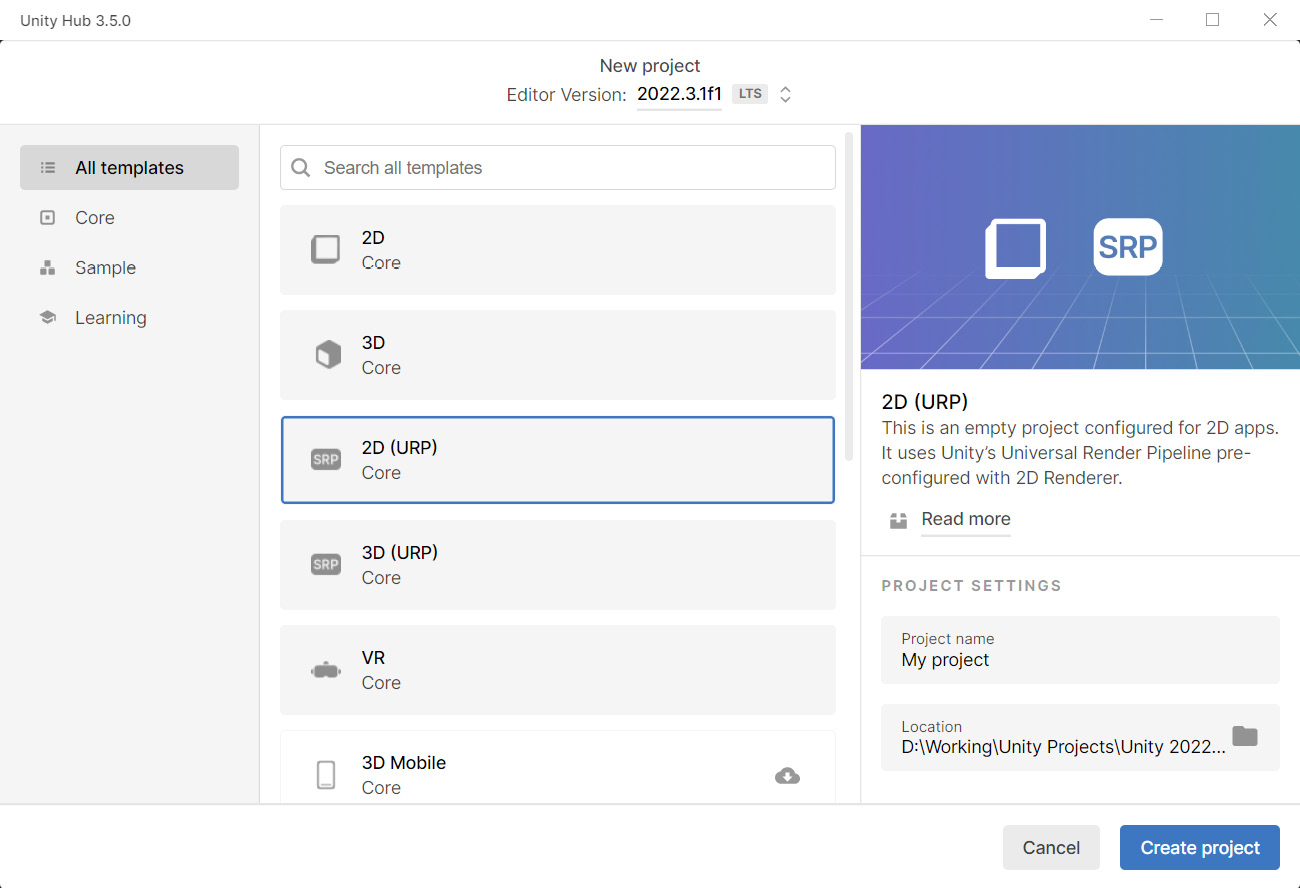Click the template list vertical scrollbar
The height and width of the screenshot is (888, 1300).
849,300
